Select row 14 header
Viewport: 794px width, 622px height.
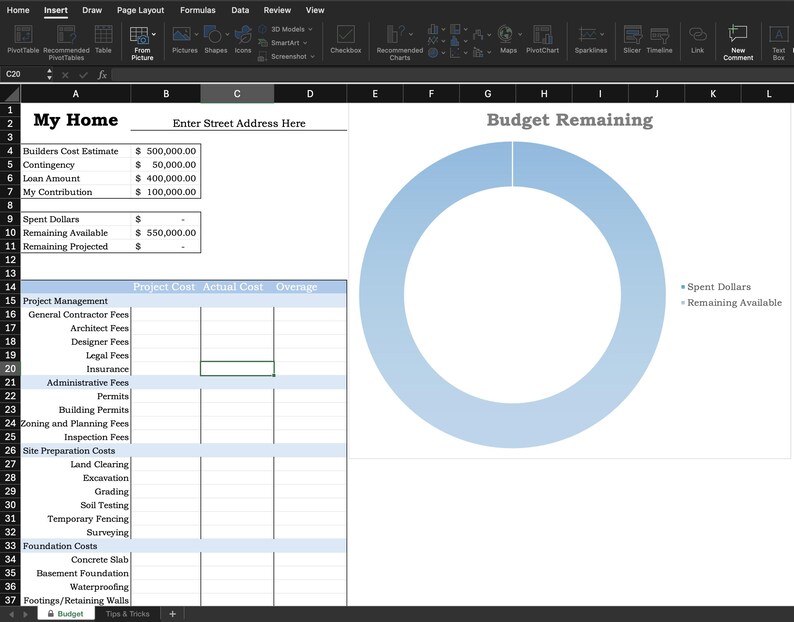[10, 287]
